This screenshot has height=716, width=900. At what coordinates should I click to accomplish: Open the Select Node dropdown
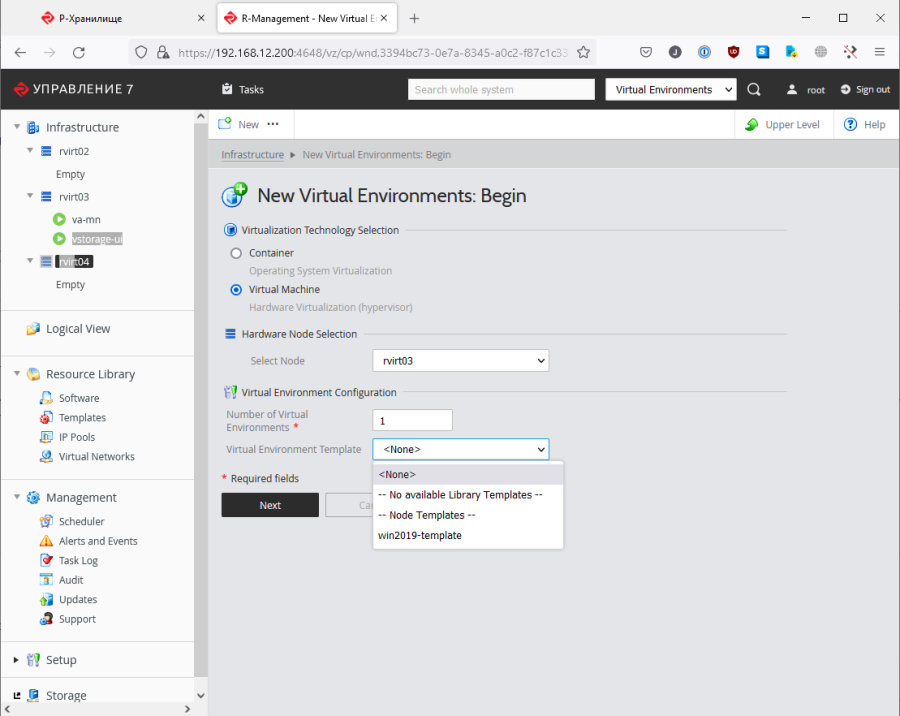pyautogui.click(x=460, y=360)
